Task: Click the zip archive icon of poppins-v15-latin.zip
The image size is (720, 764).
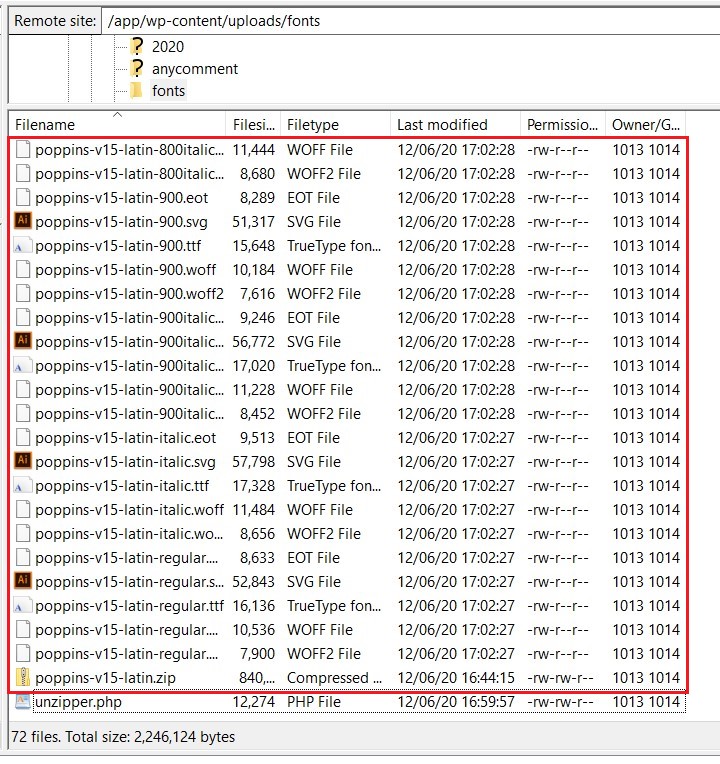Action: point(23,678)
